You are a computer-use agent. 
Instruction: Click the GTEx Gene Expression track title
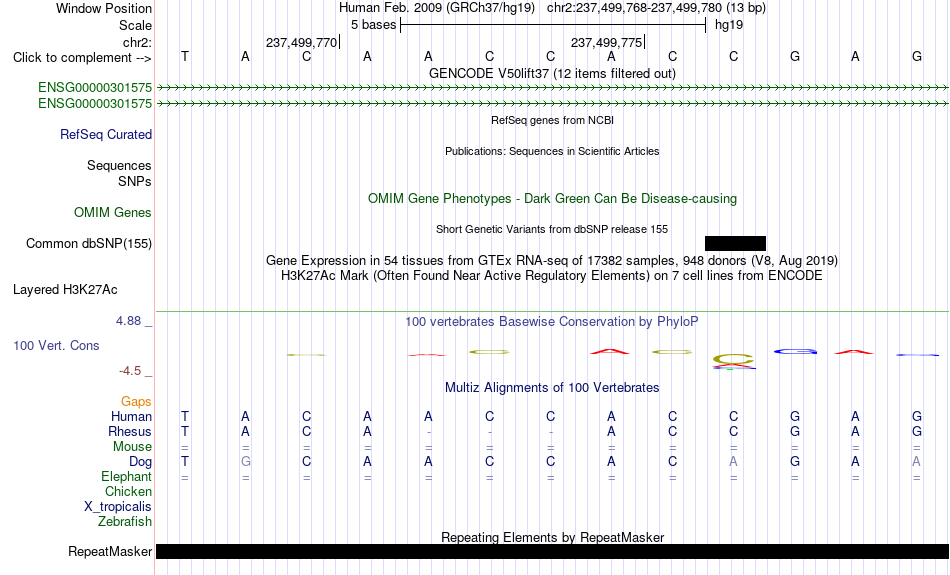pyautogui.click(x=553, y=261)
